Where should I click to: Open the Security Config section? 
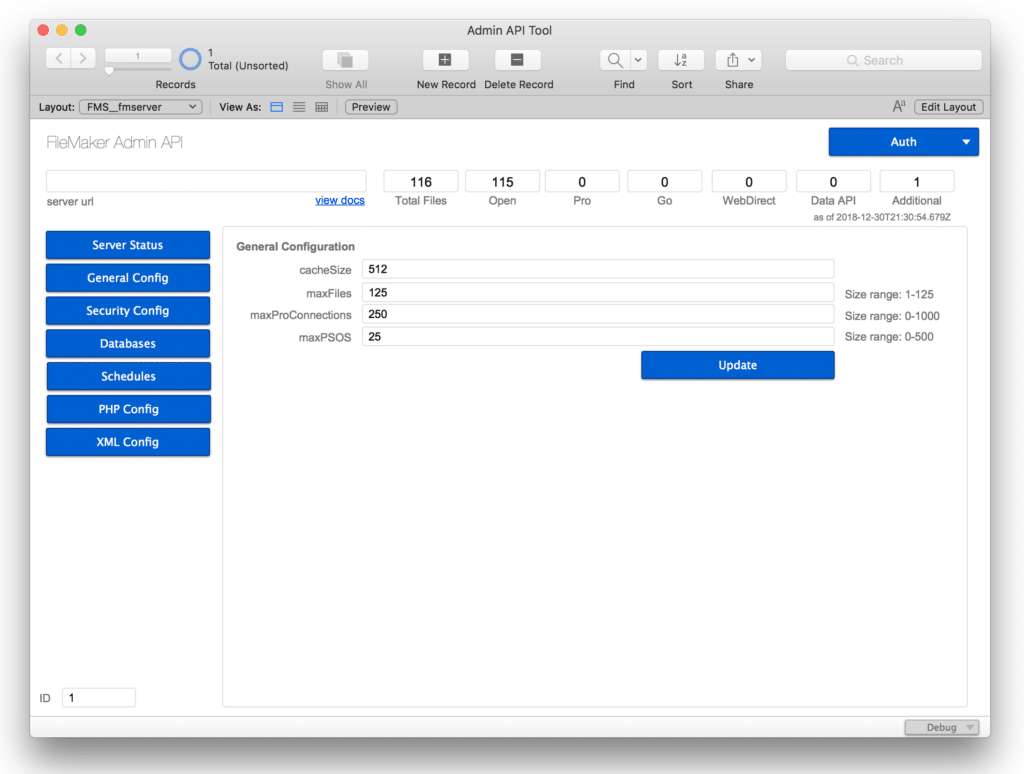128,310
